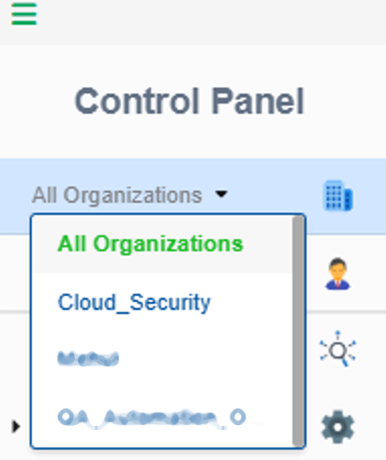Click the dropdown caret next to All Organizations
The image size is (386, 460).
click(221, 194)
